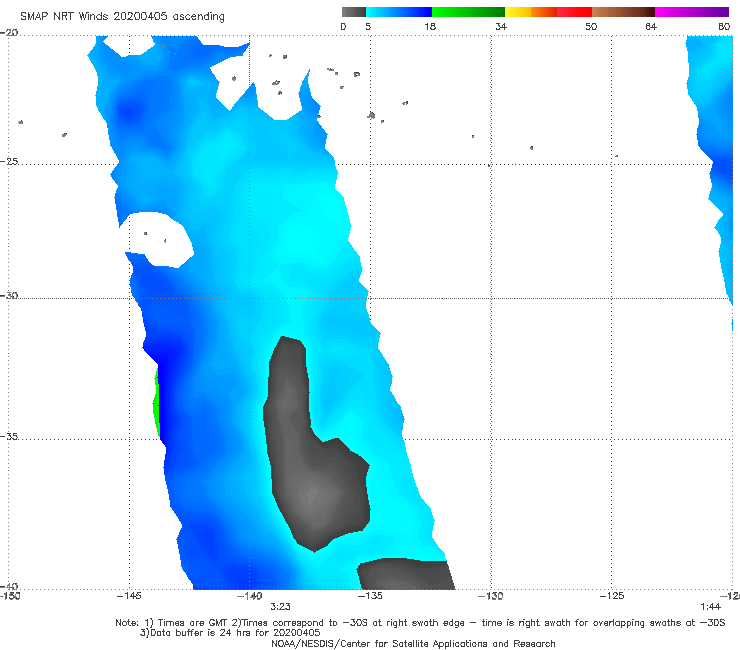Click the color bar label '64'

tap(651, 26)
